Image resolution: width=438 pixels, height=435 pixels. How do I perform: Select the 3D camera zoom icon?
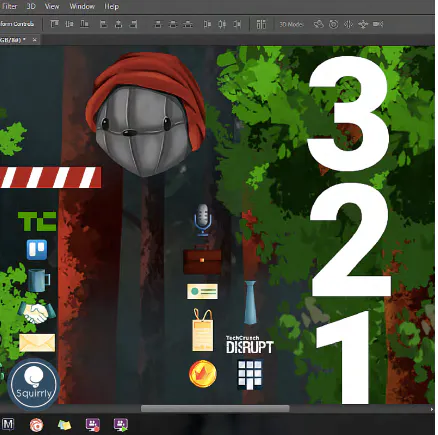coord(378,24)
